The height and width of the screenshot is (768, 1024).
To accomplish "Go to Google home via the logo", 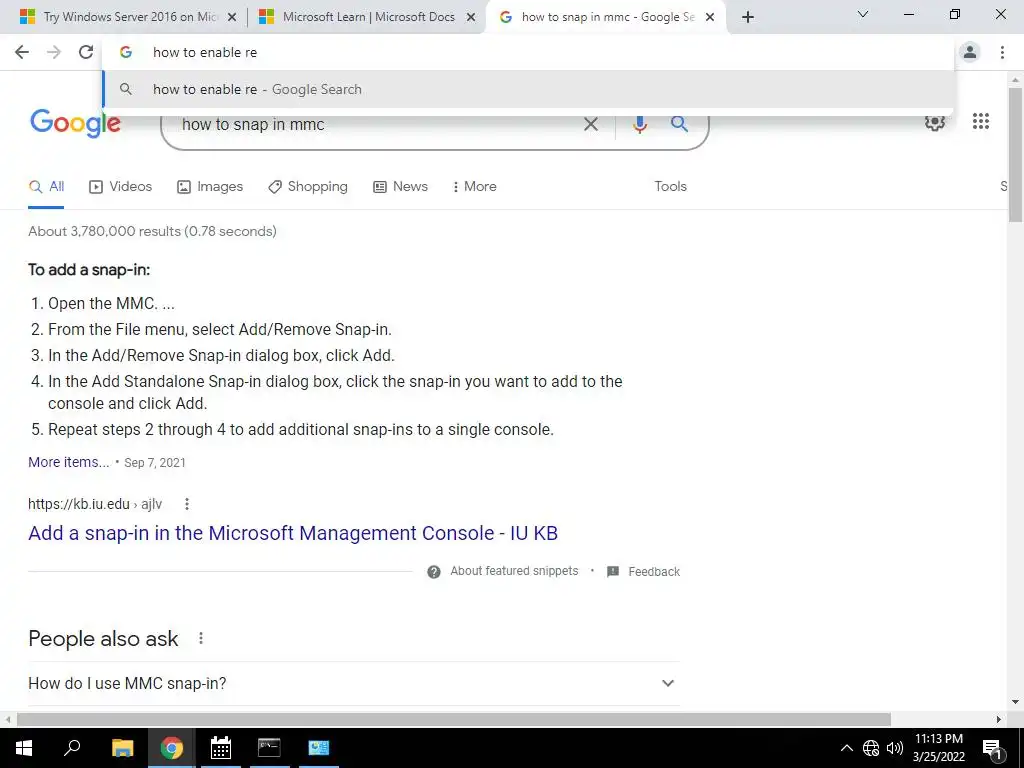I will coord(75,123).
